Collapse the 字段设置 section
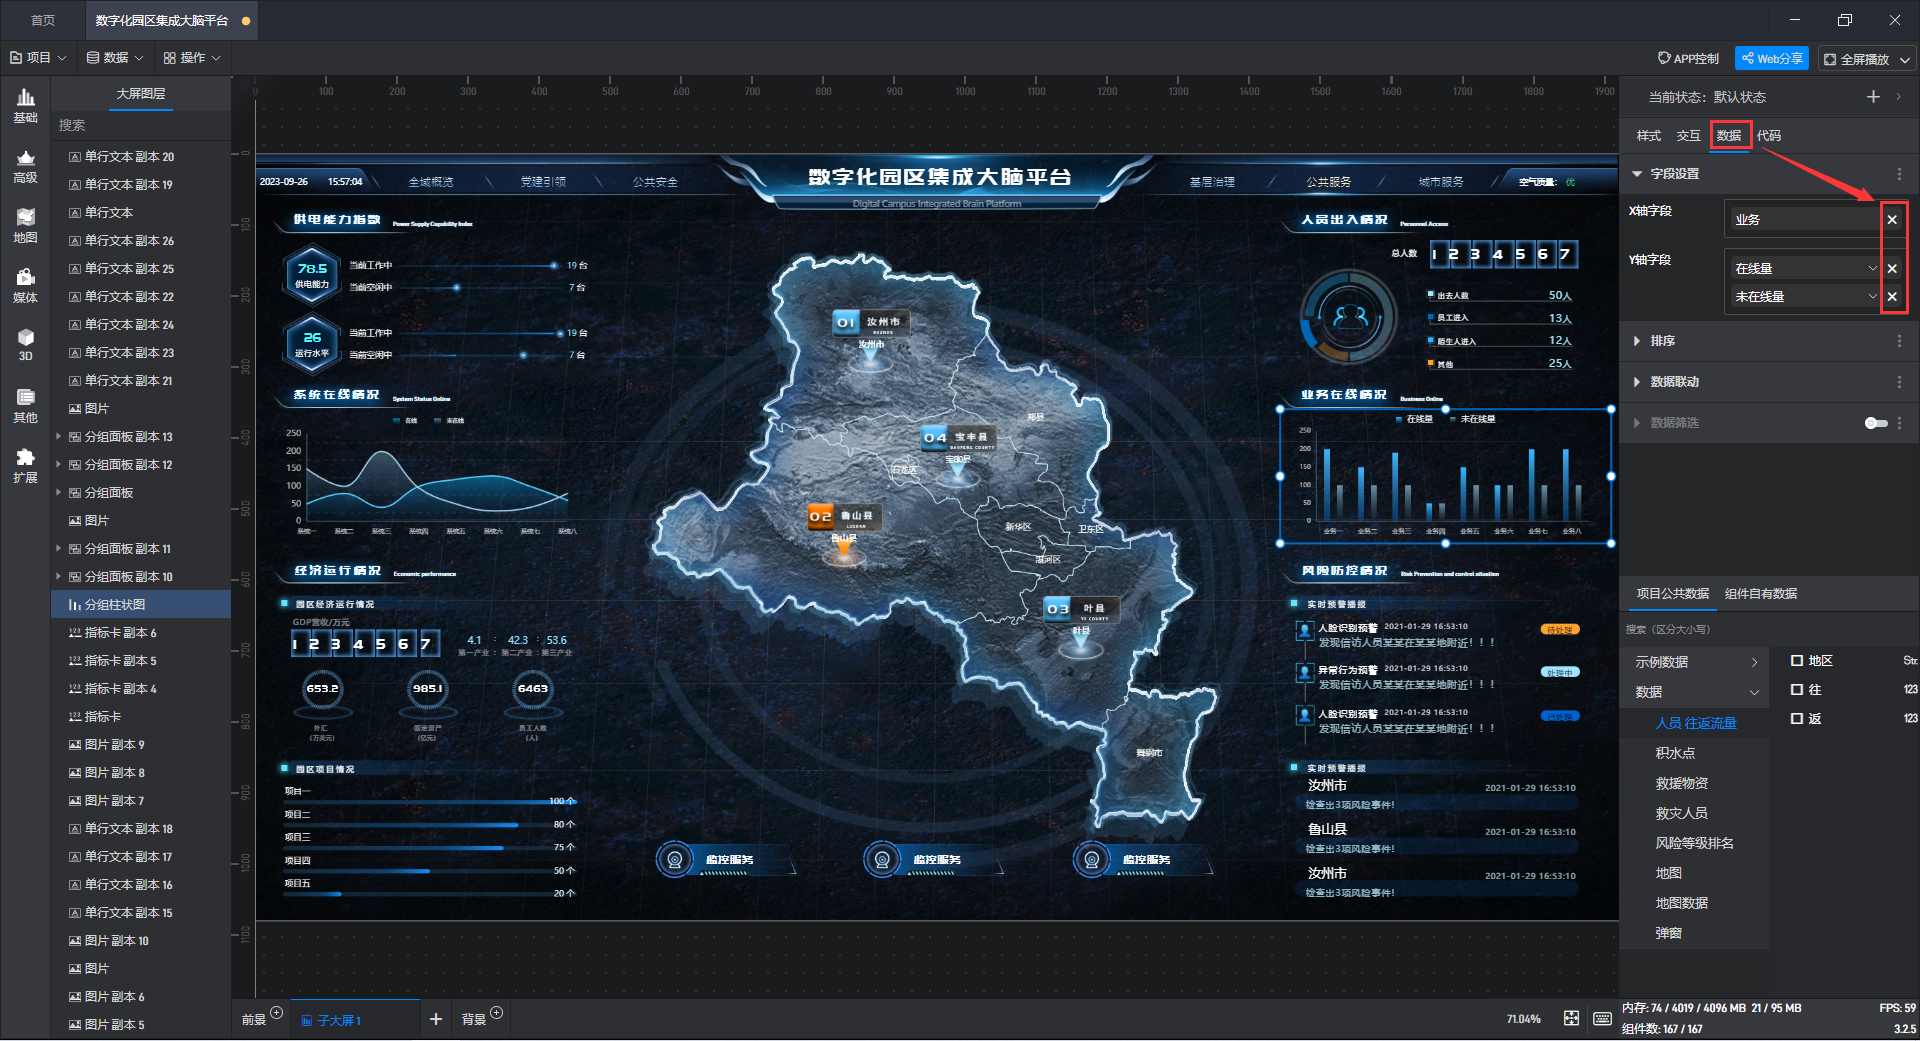Viewport: 1920px width, 1041px height. (1637, 174)
